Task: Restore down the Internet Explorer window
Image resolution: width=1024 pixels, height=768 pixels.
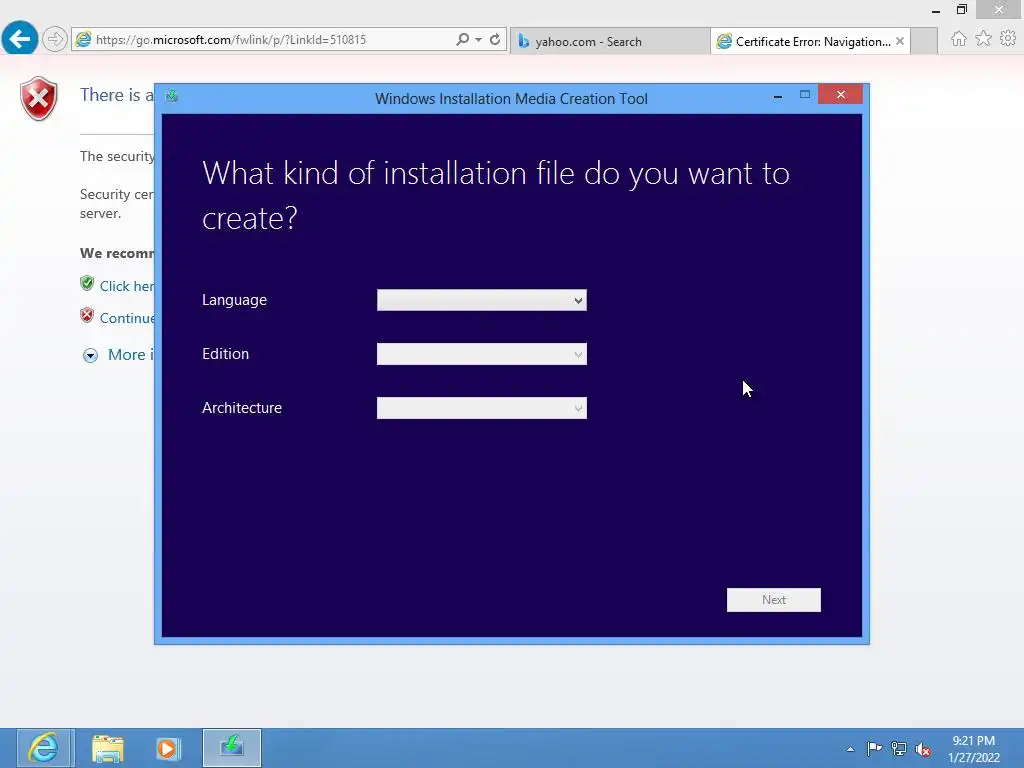Action: (962, 9)
